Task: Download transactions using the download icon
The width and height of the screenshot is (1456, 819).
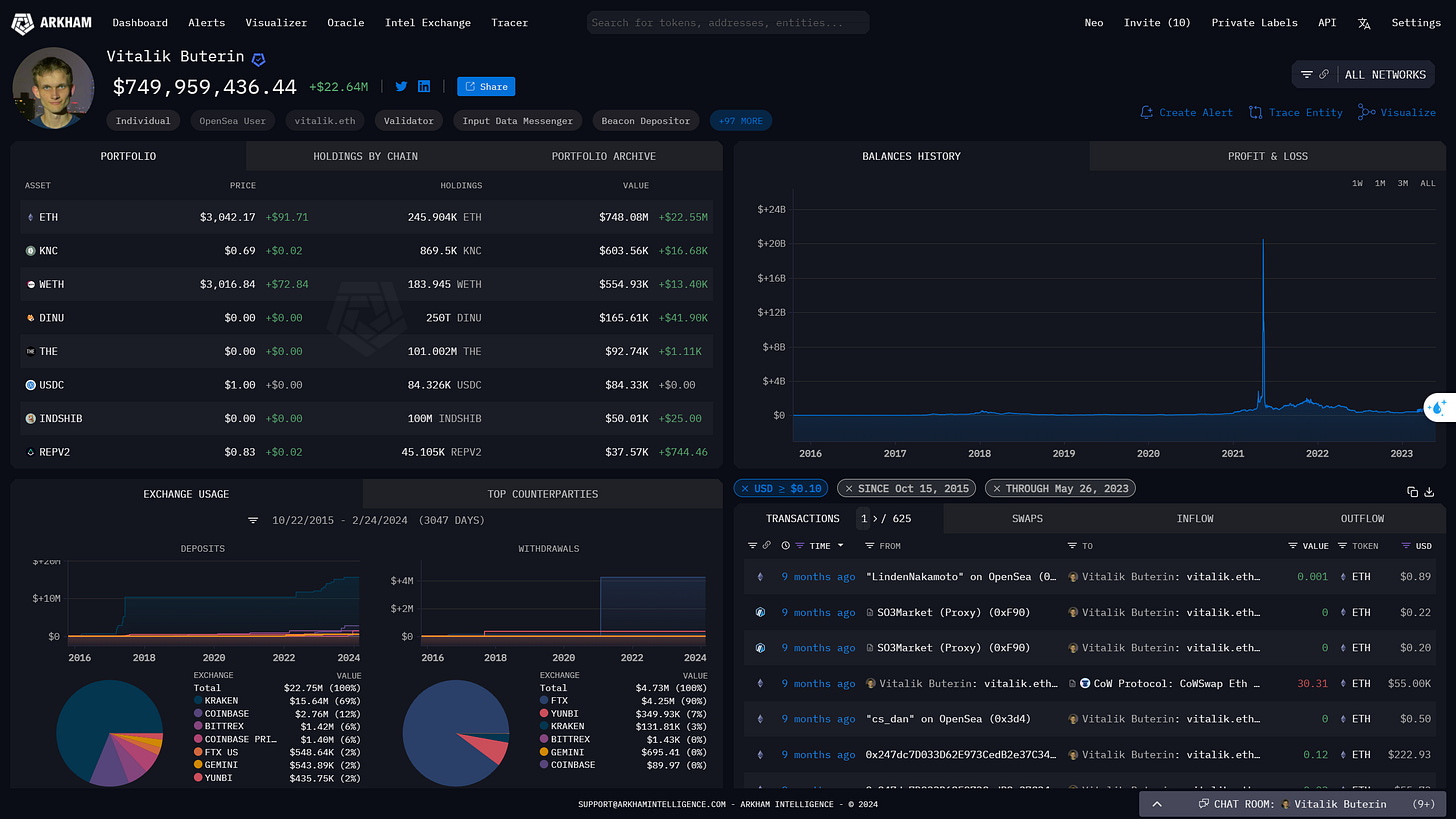Action: tap(1429, 491)
